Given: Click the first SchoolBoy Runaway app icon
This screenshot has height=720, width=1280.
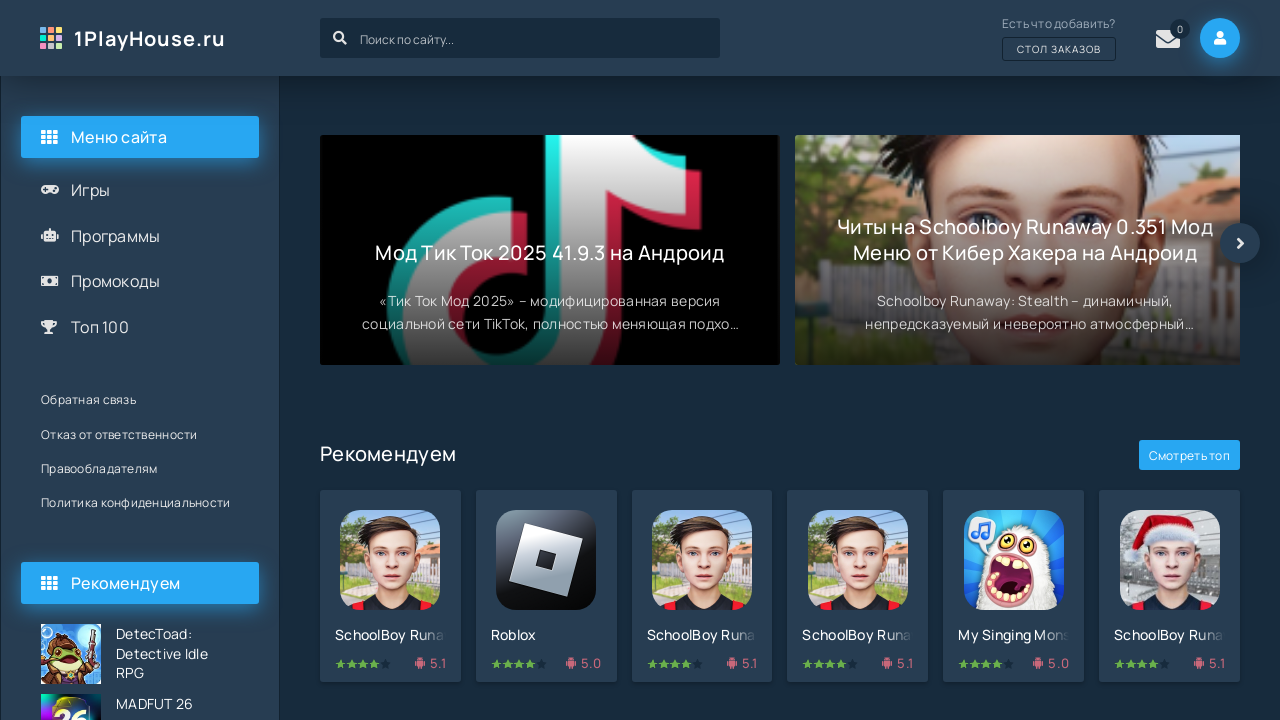Looking at the screenshot, I should pyautogui.click(x=390, y=560).
